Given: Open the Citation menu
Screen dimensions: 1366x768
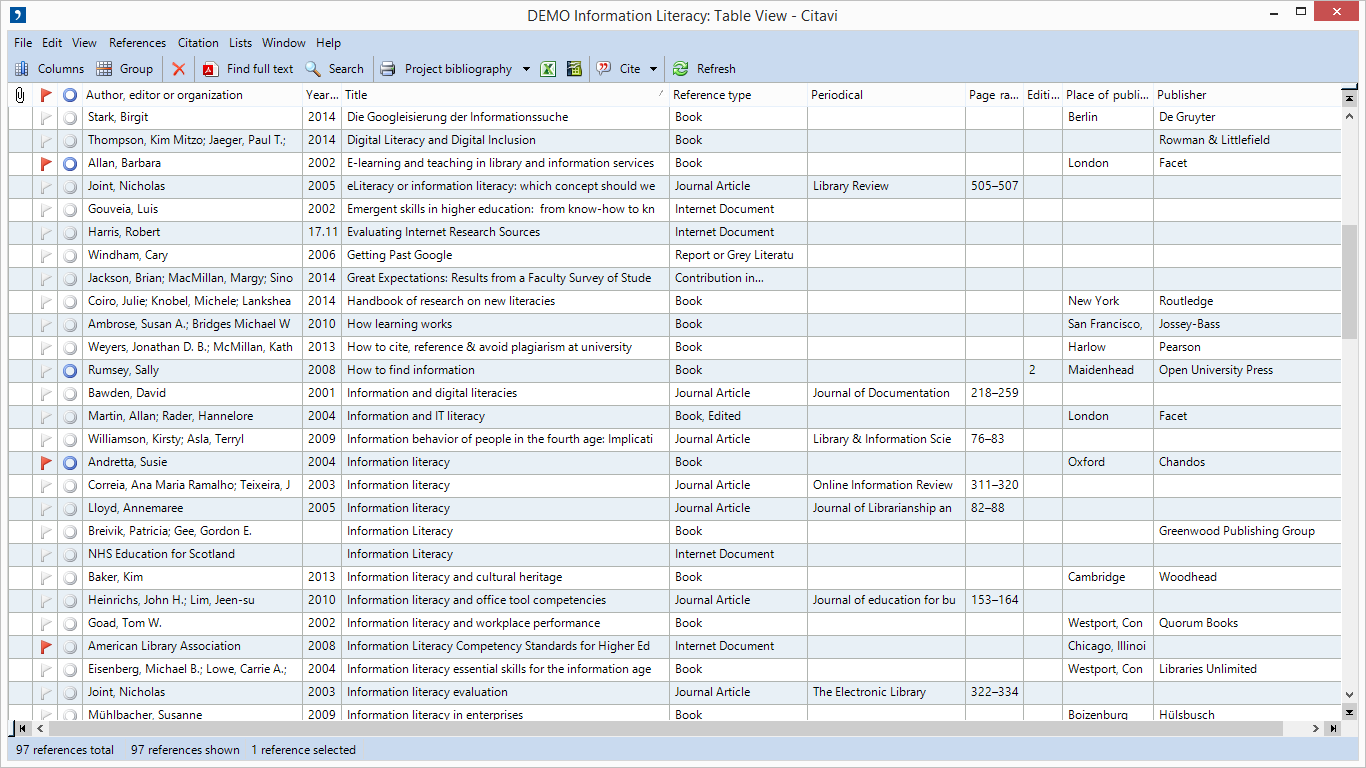Looking at the screenshot, I should pos(198,43).
